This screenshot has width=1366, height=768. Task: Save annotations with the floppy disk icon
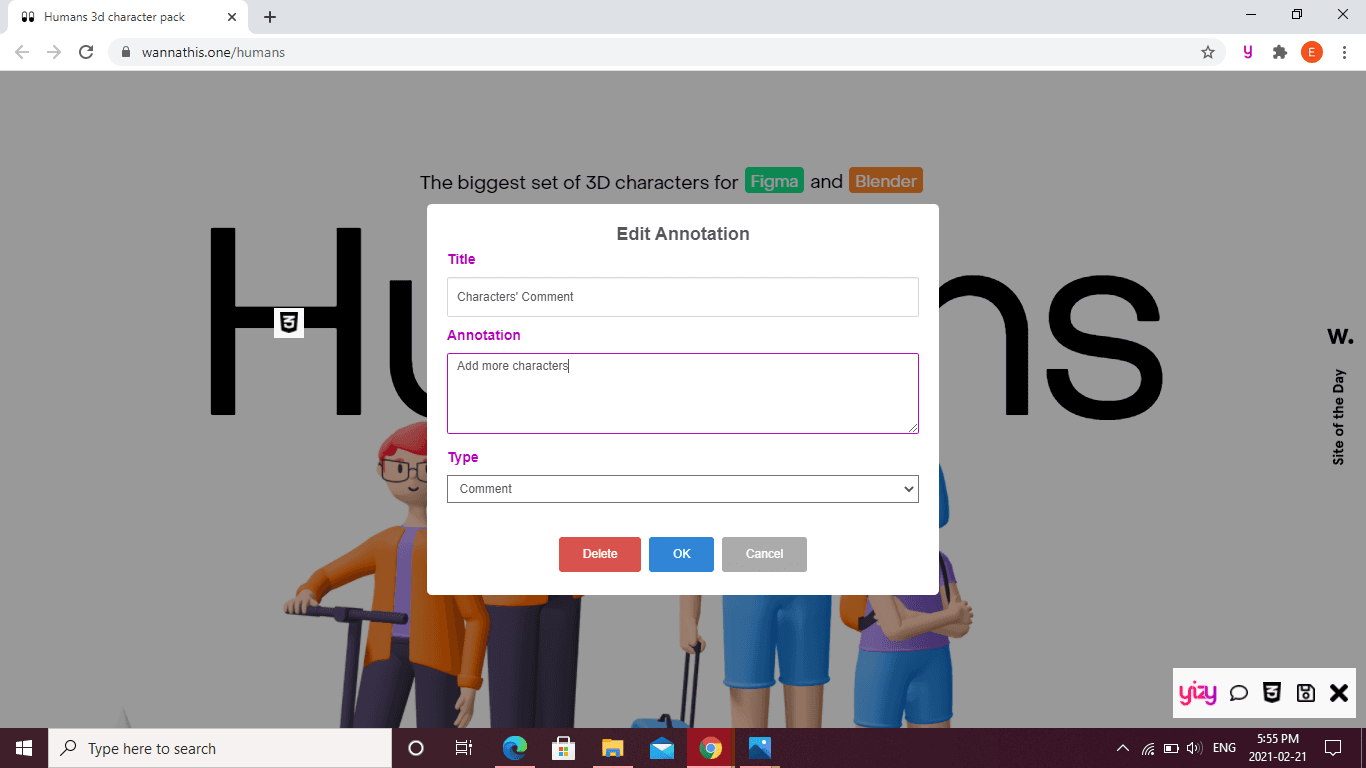tap(1305, 693)
